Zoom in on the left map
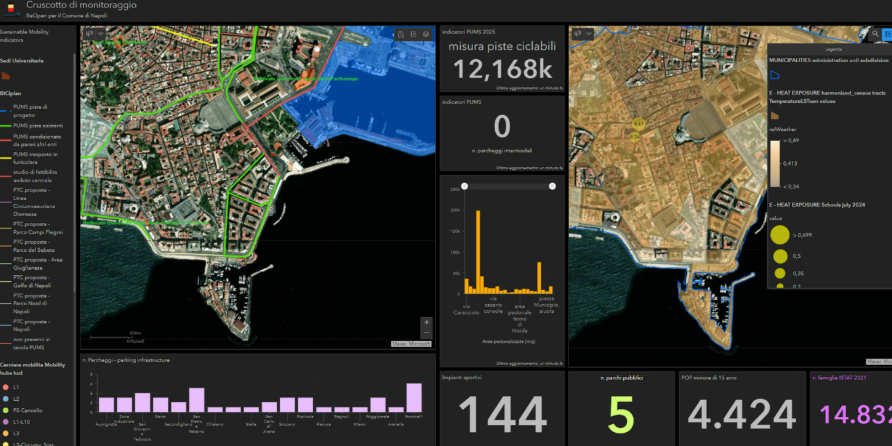 [x=426, y=323]
